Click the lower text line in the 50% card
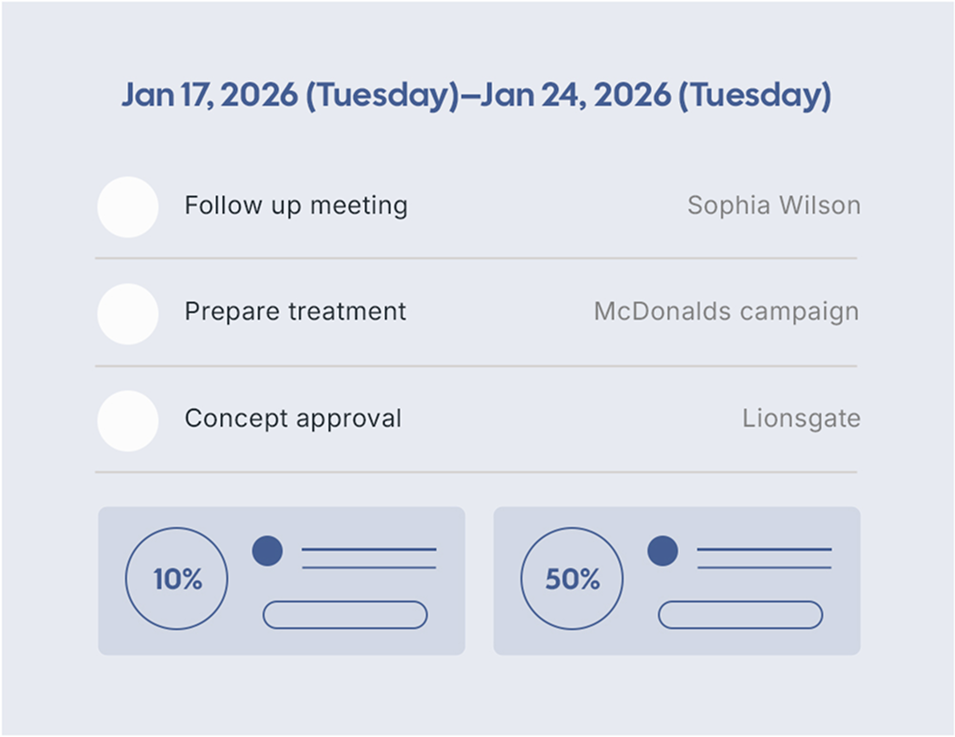 tap(764, 567)
